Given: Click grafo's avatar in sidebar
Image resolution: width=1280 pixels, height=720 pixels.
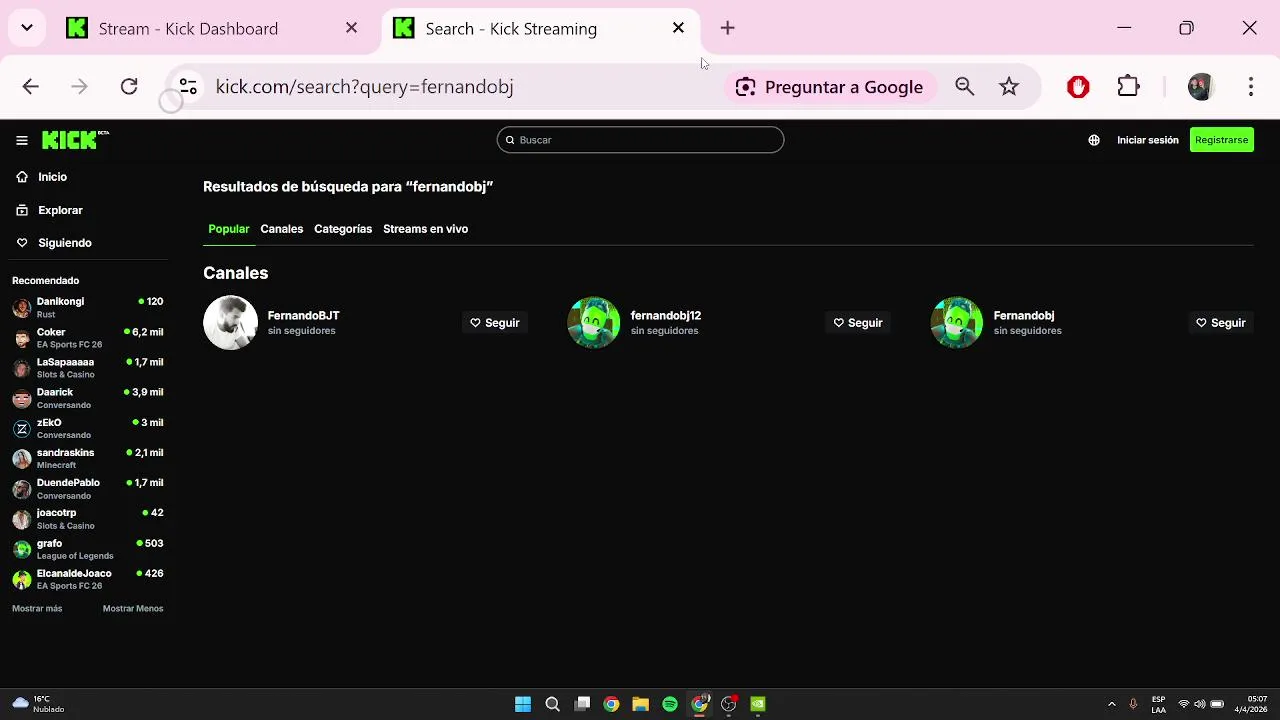Looking at the screenshot, I should click(22, 549).
